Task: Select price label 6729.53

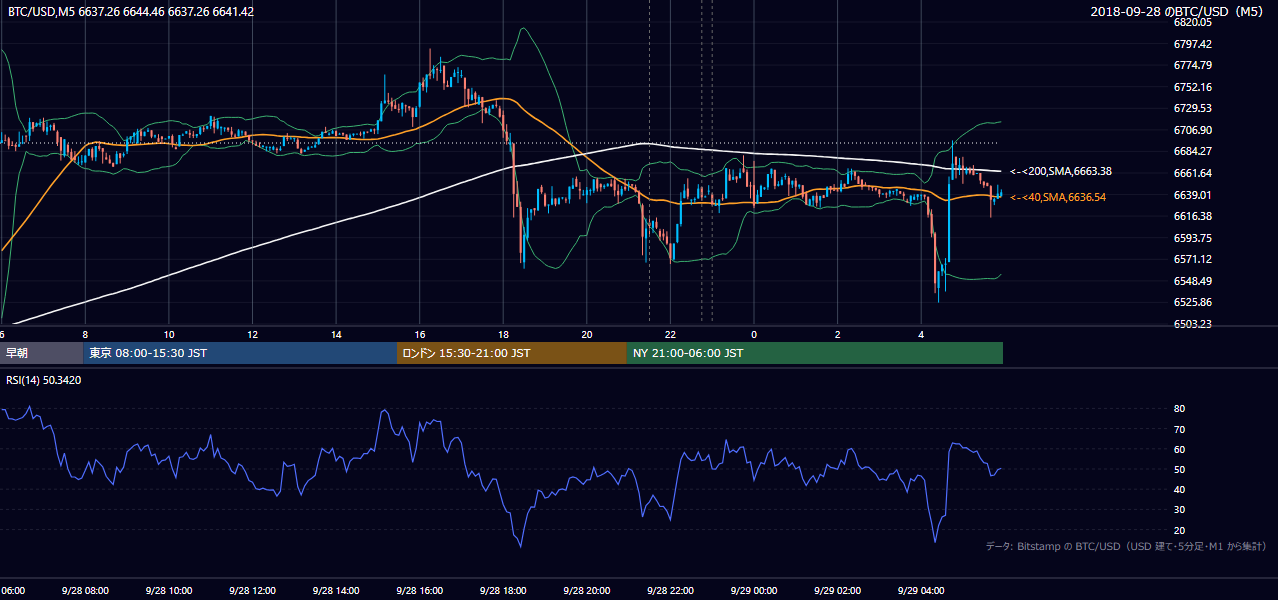Action: 1193,108
